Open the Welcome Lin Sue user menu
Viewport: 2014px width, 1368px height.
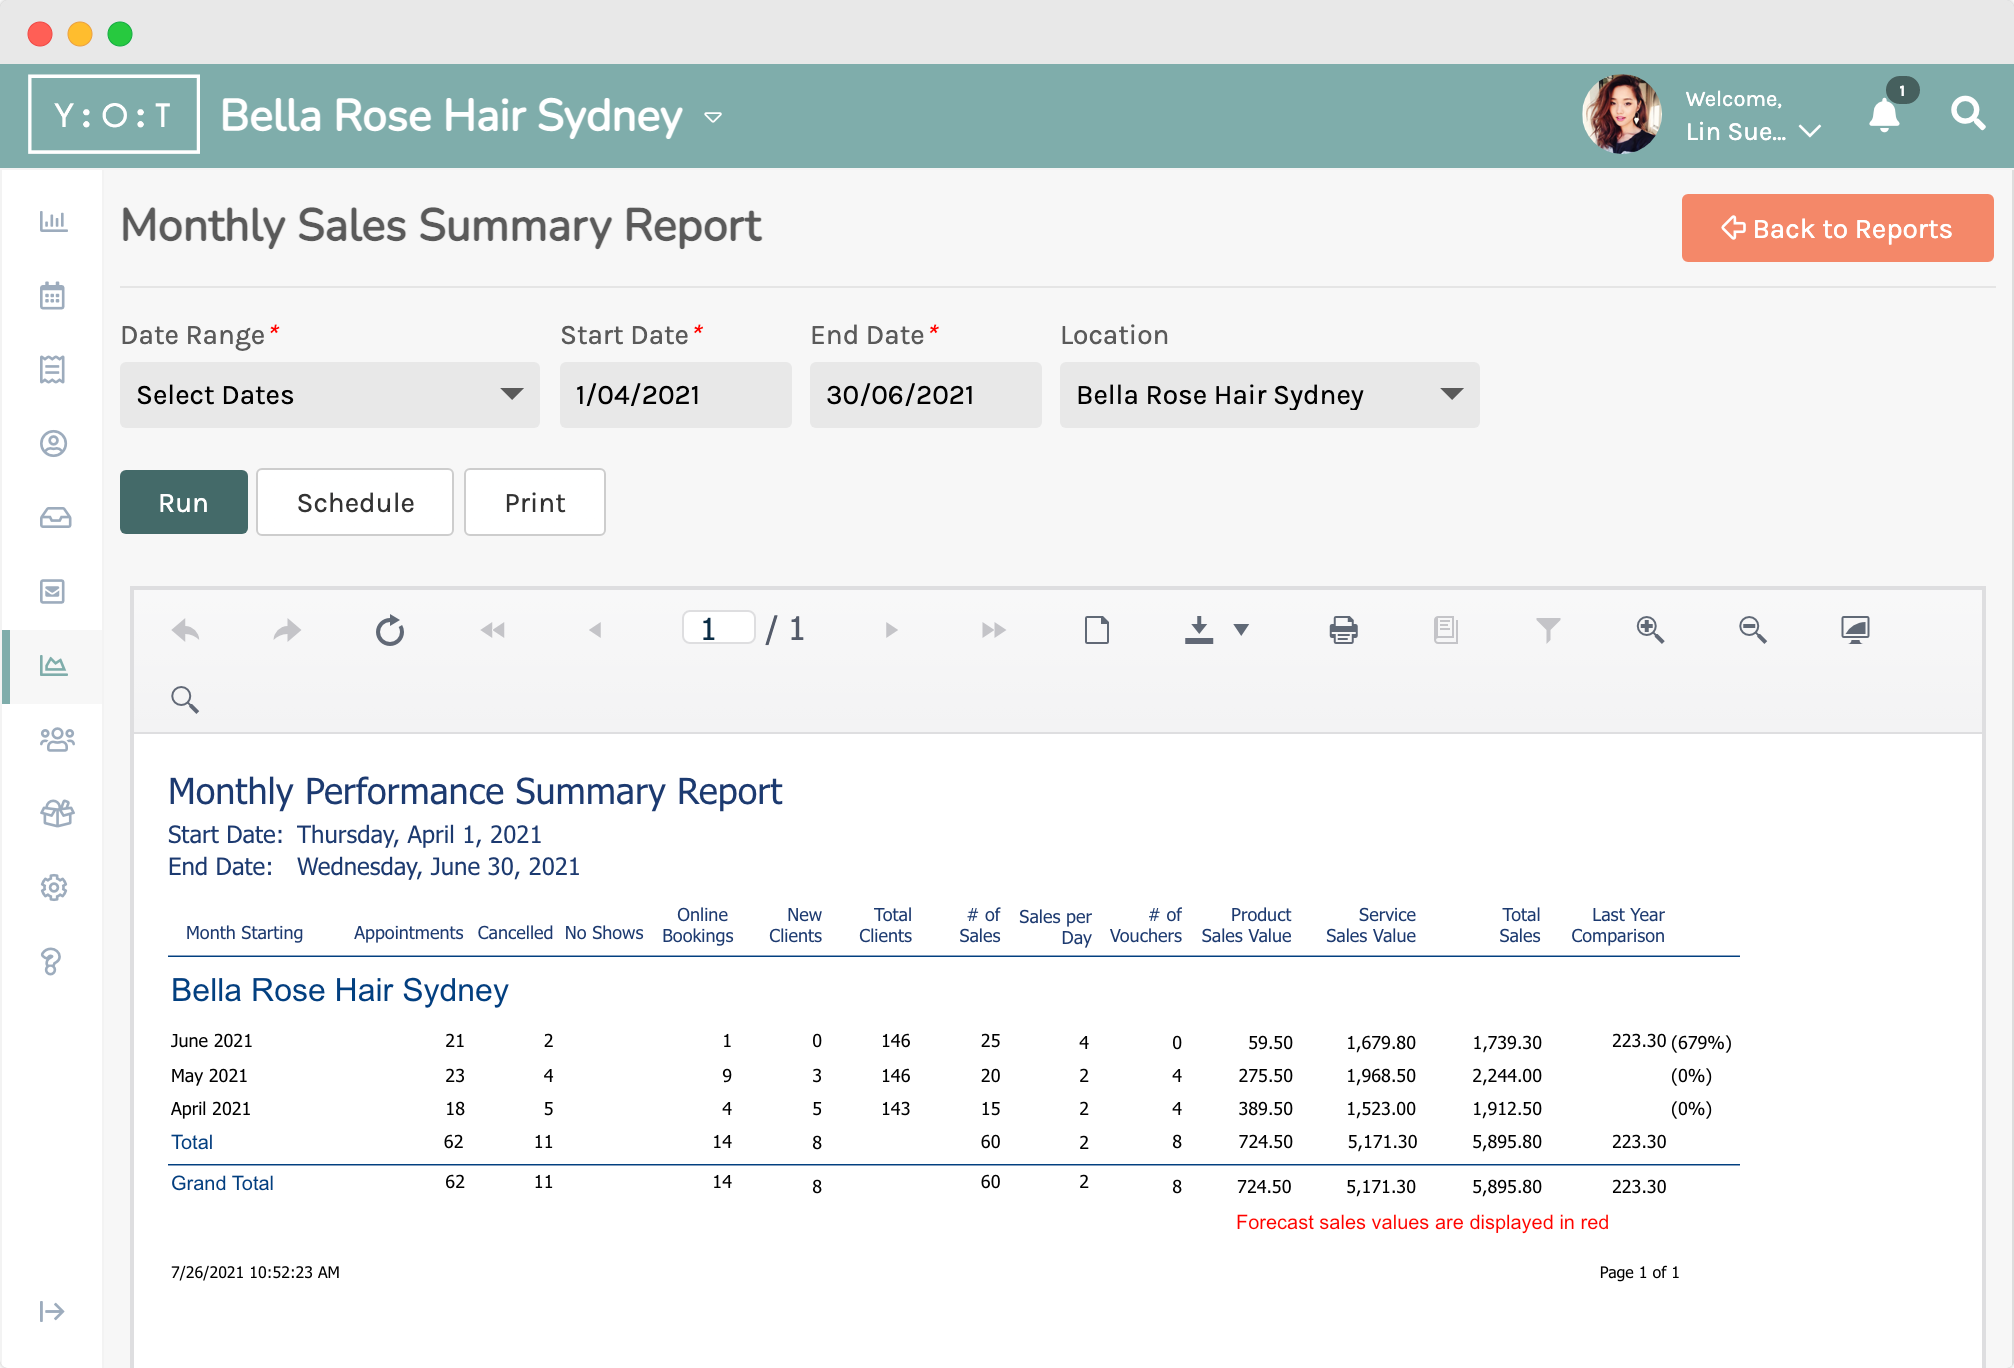click(1753, 115)
